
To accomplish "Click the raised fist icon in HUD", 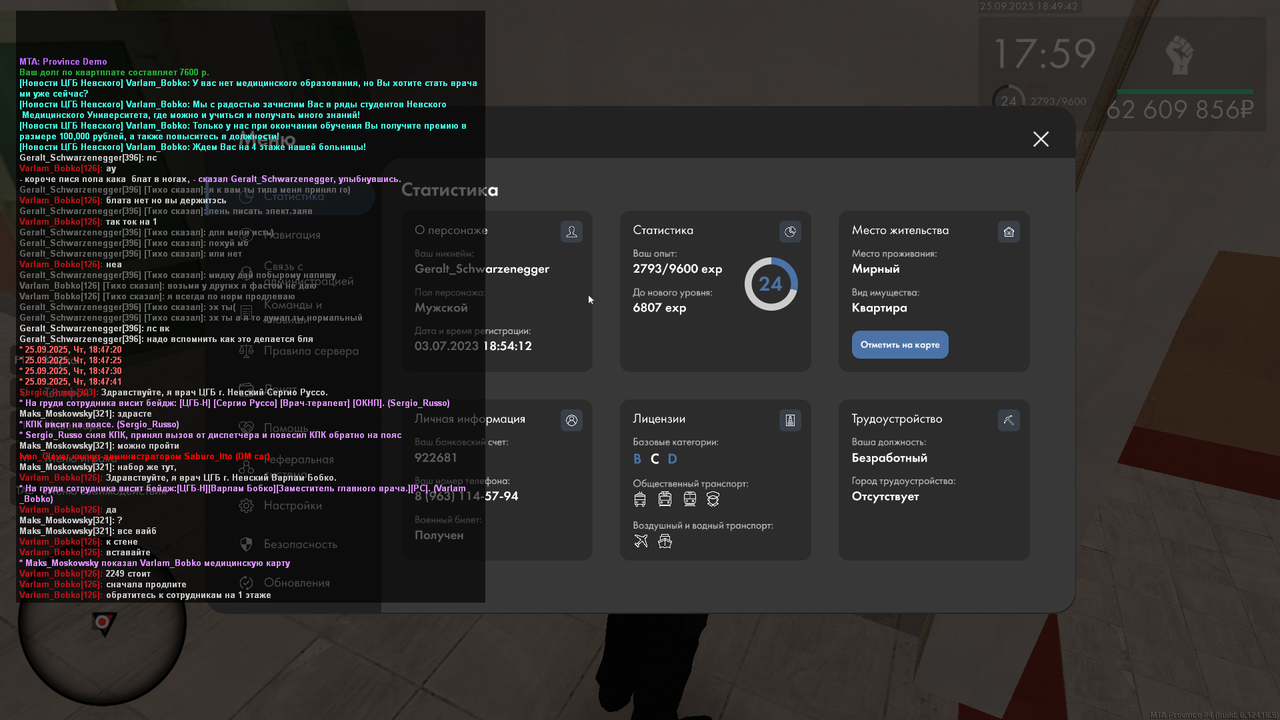I will point(1181,57).
